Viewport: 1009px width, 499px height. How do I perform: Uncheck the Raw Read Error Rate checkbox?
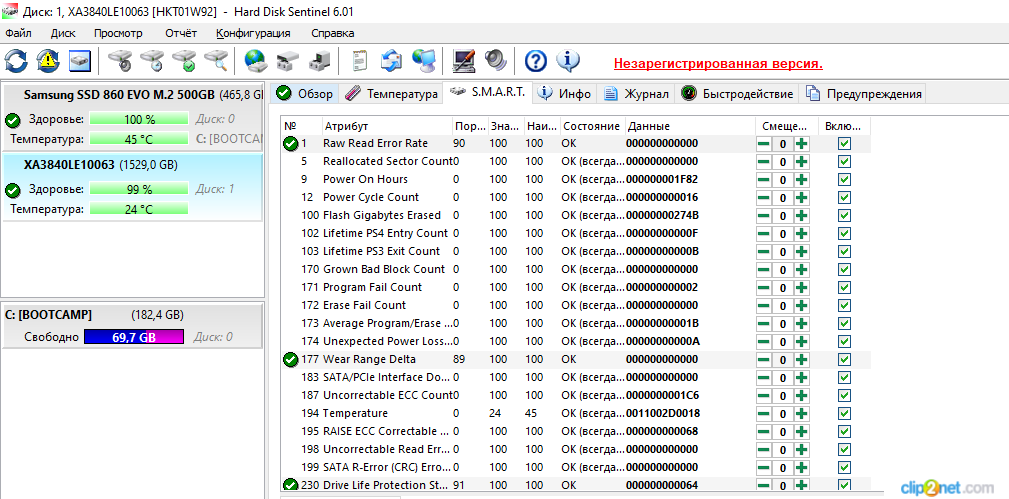click(844, 144)
